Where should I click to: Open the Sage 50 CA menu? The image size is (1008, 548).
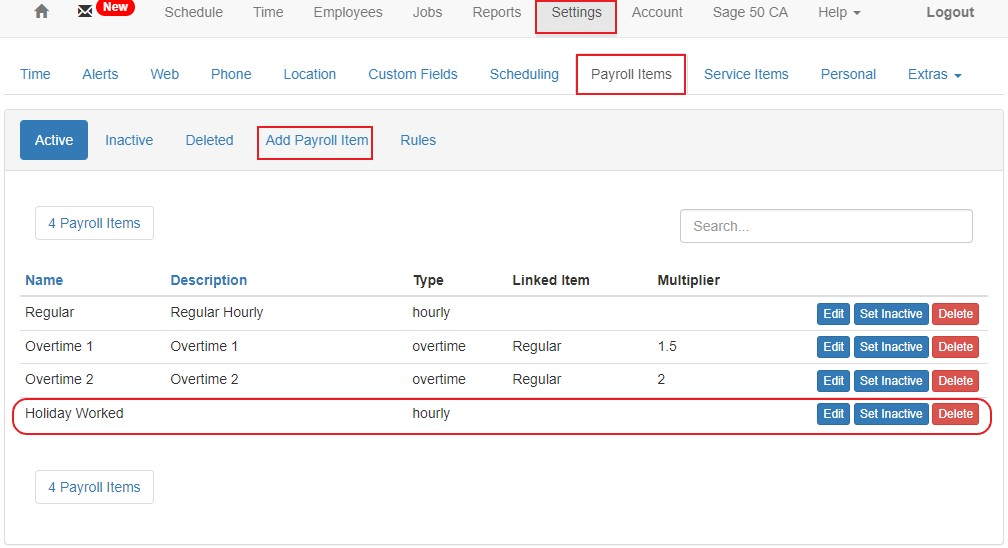click(x=750, y=12)
